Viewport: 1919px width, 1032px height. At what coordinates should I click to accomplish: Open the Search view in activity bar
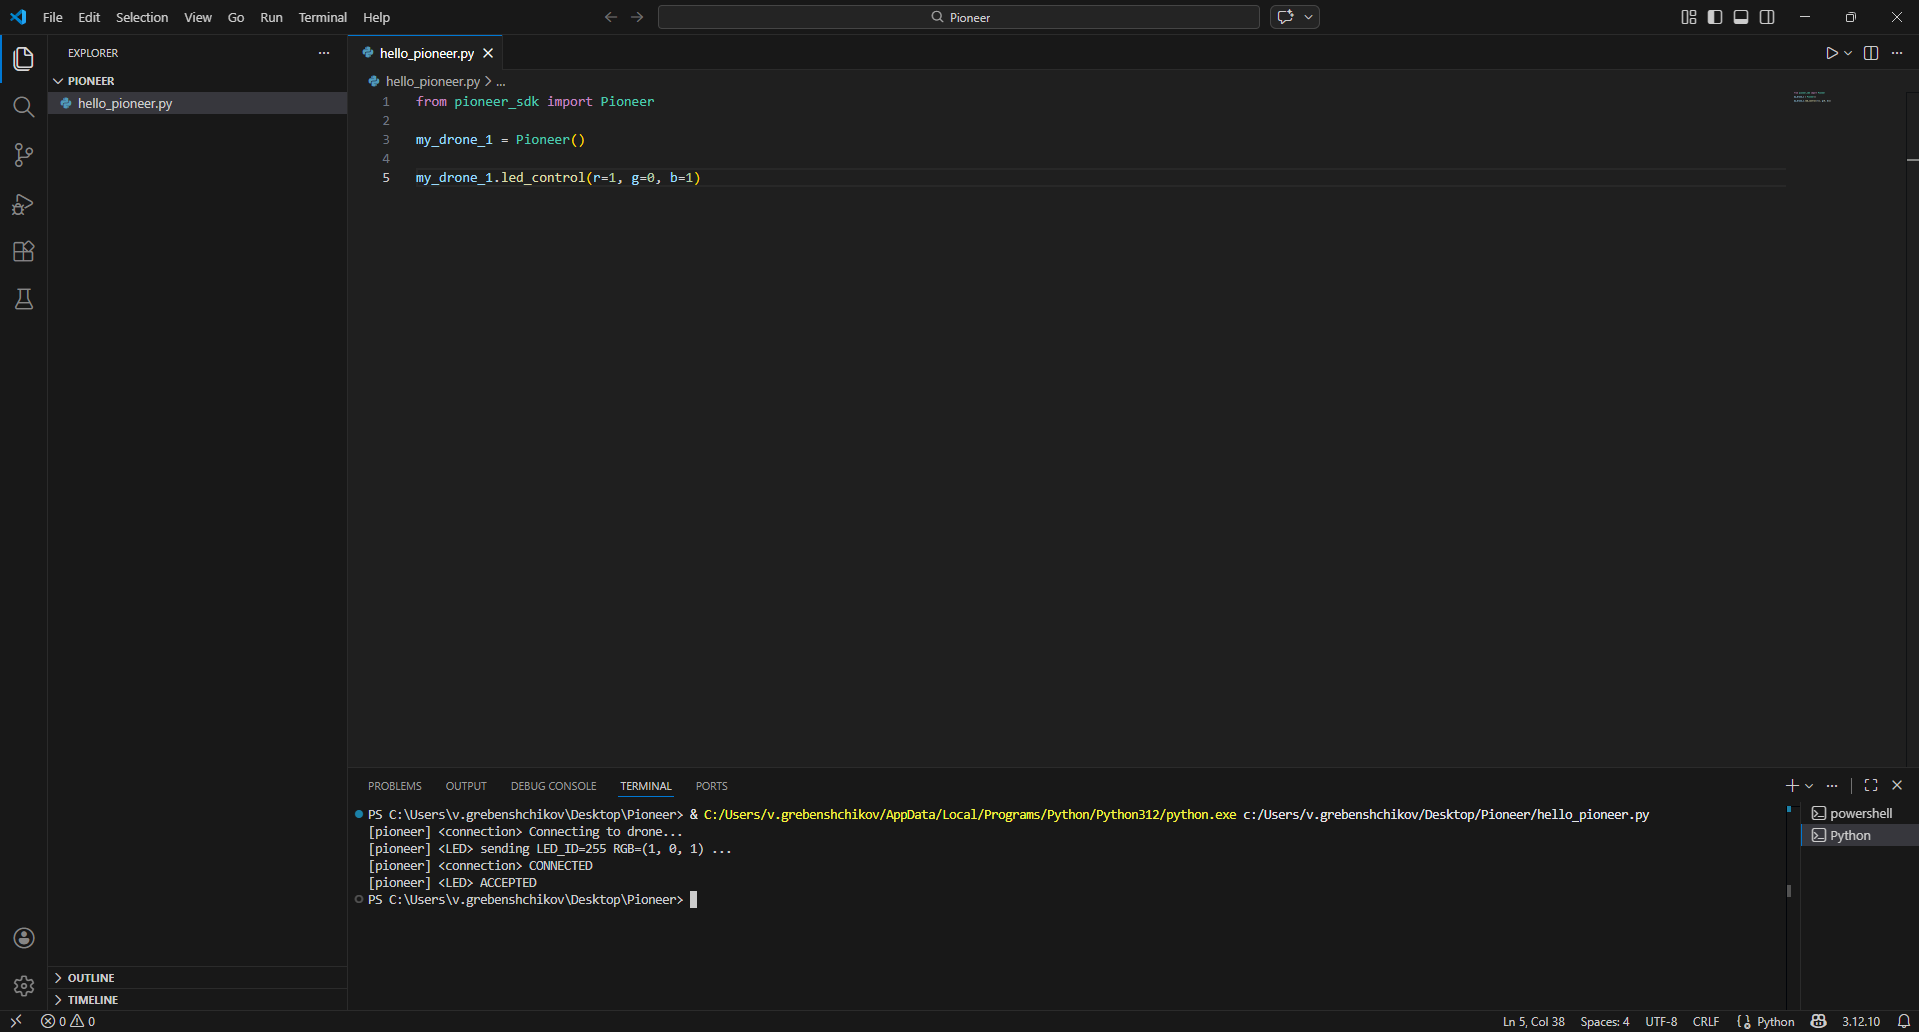click(23, 107)
